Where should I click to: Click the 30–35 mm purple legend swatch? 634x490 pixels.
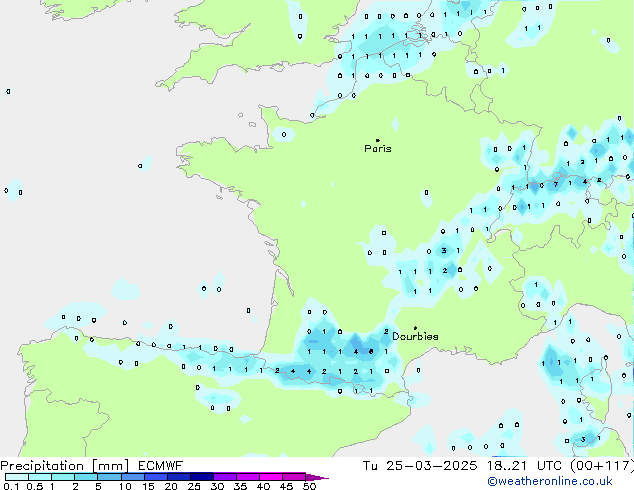(x=225, y=477)
